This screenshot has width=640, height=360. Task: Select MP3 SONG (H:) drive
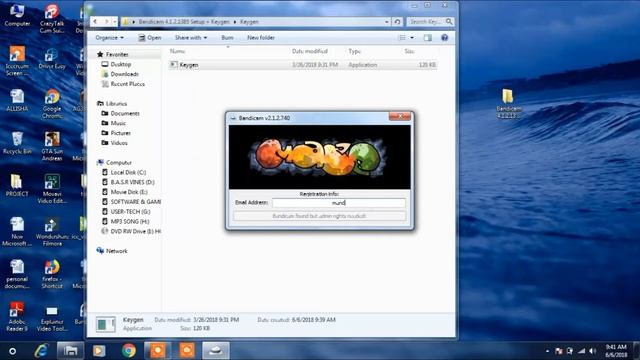[x=130, y=221]
